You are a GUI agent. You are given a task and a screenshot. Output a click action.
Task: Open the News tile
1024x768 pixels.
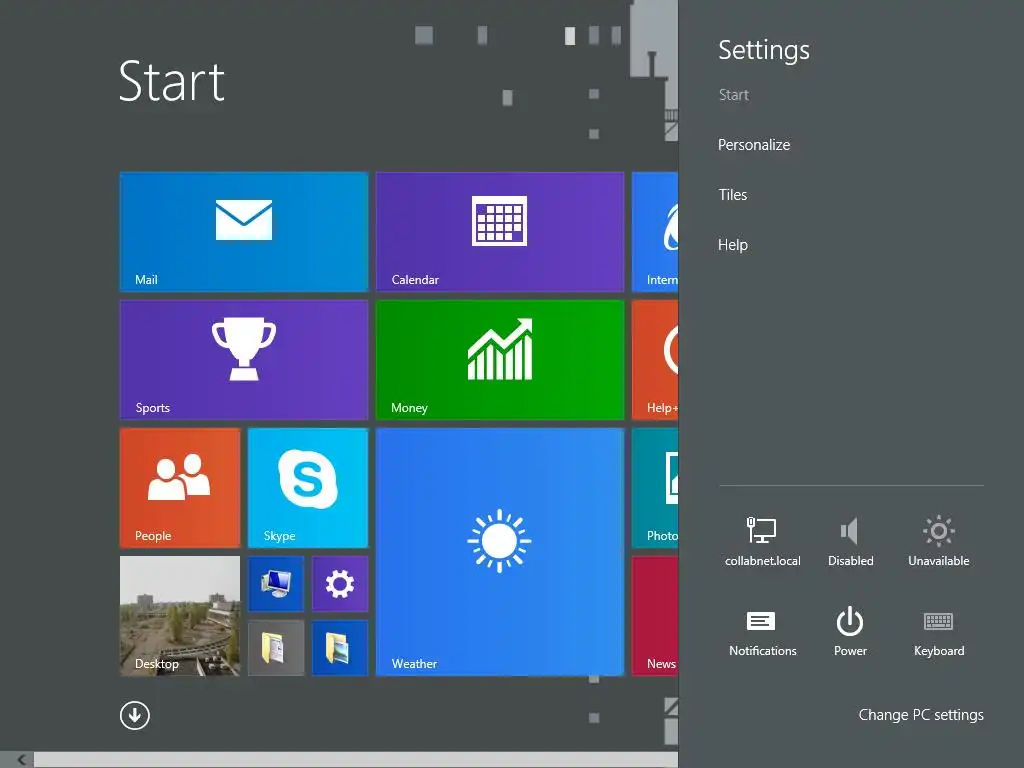coord(655,615)
